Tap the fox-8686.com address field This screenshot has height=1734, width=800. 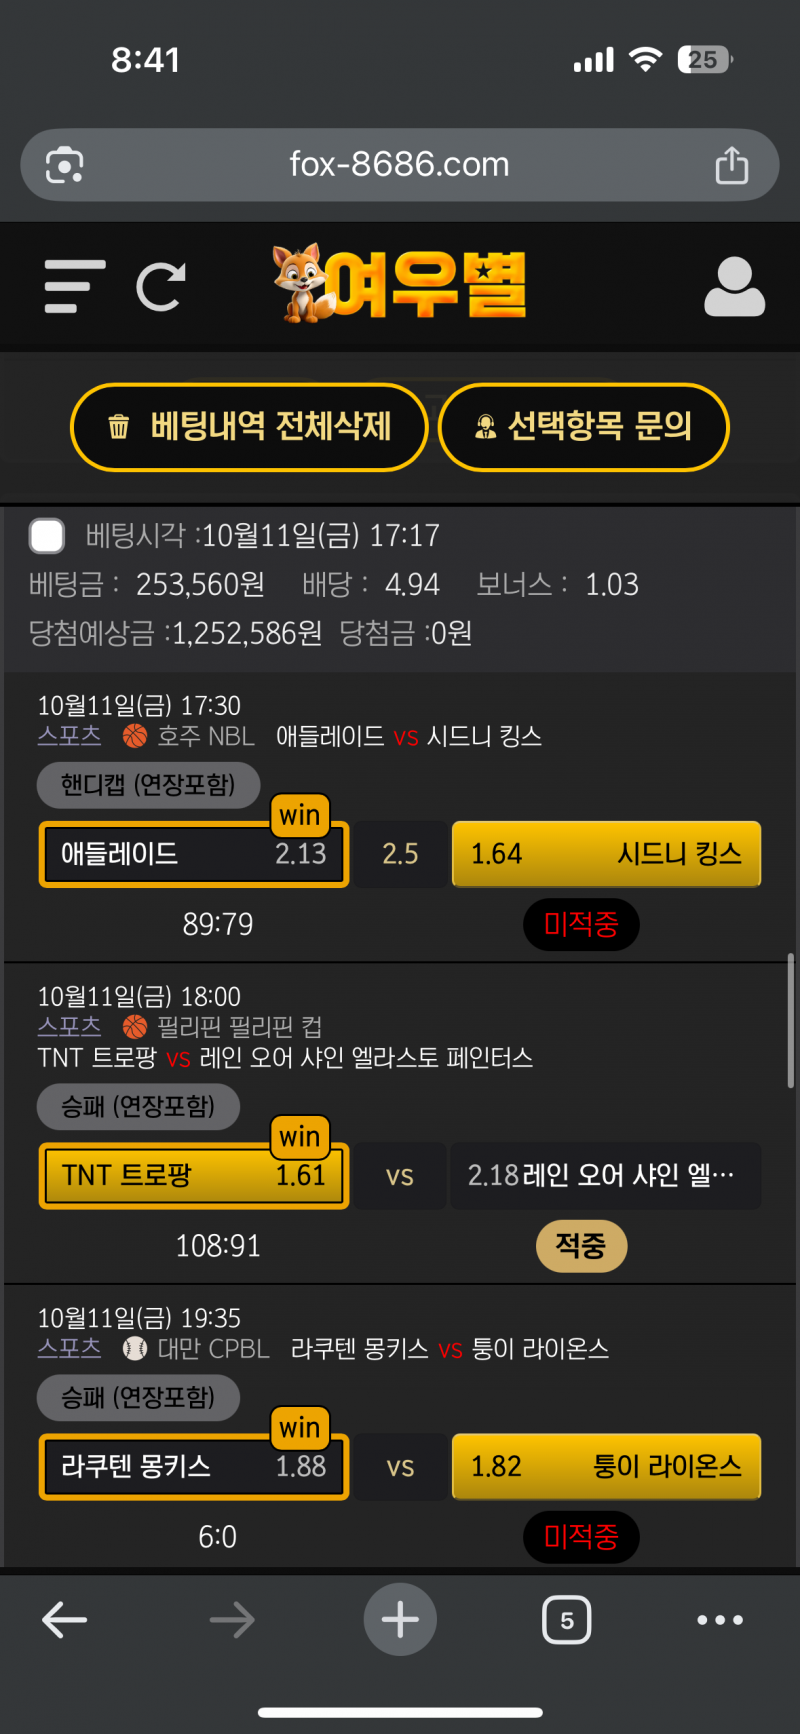(x=399, y=164)
